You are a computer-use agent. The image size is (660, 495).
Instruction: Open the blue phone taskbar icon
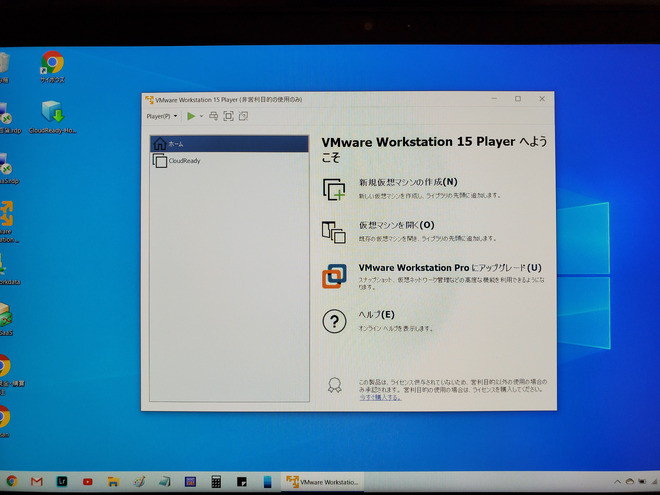click(x=267, y=482)
